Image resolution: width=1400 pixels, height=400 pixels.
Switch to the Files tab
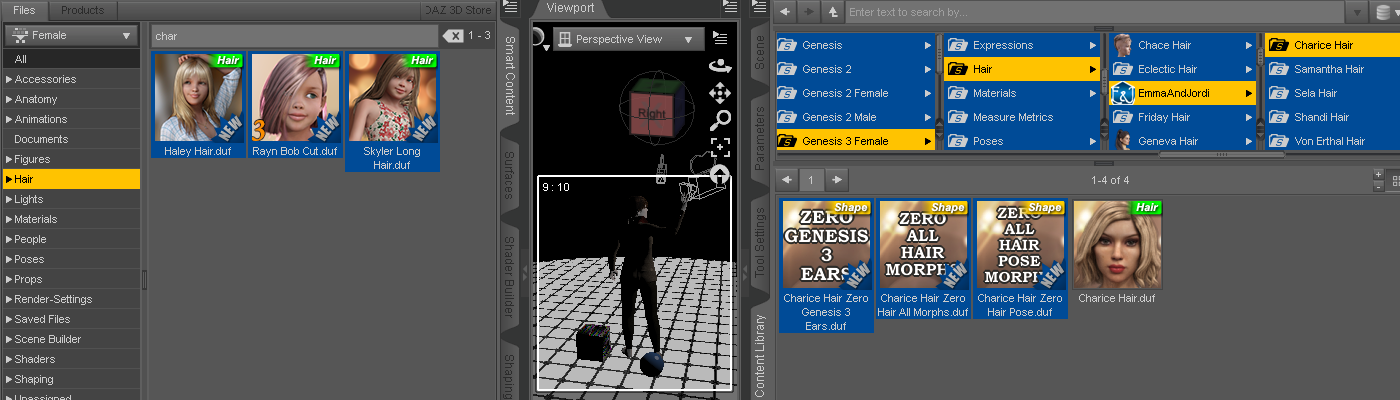coord(24,10)
